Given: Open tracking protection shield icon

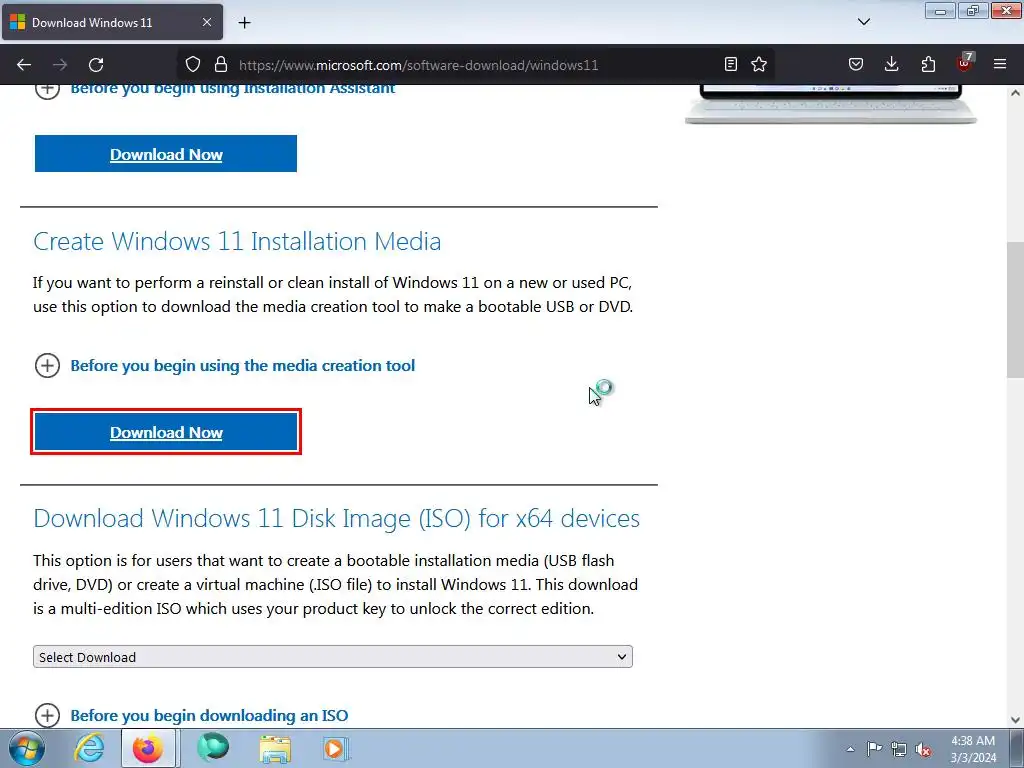Looking at the screenshot, I should click(x=193, y=64).
